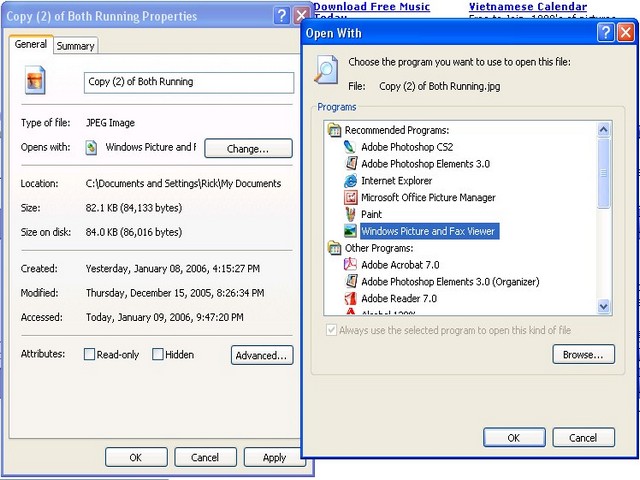Toggle the Read-only attribute checkbox

(89, 354)
